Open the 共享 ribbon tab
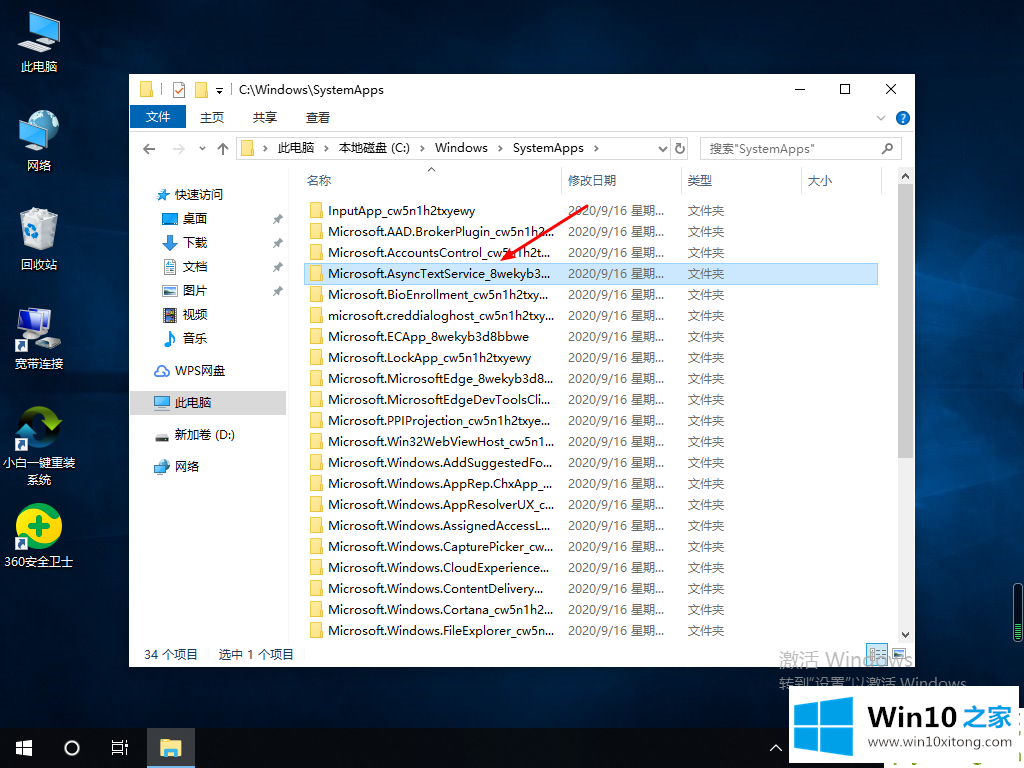The height and width of the screenshot is (768, 1024). pyautogui.click(x=264, y=118)
